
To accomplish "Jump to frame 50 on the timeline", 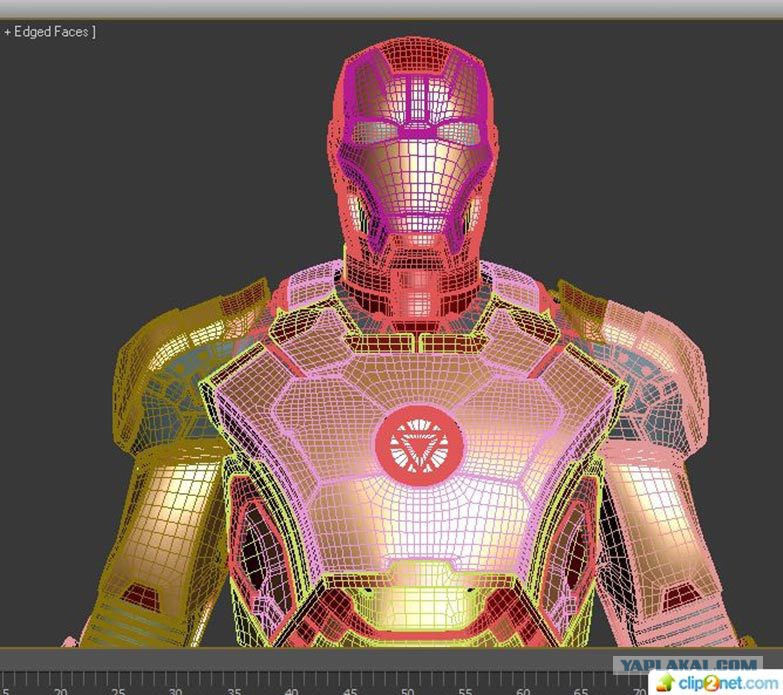I will click(408, 691).
